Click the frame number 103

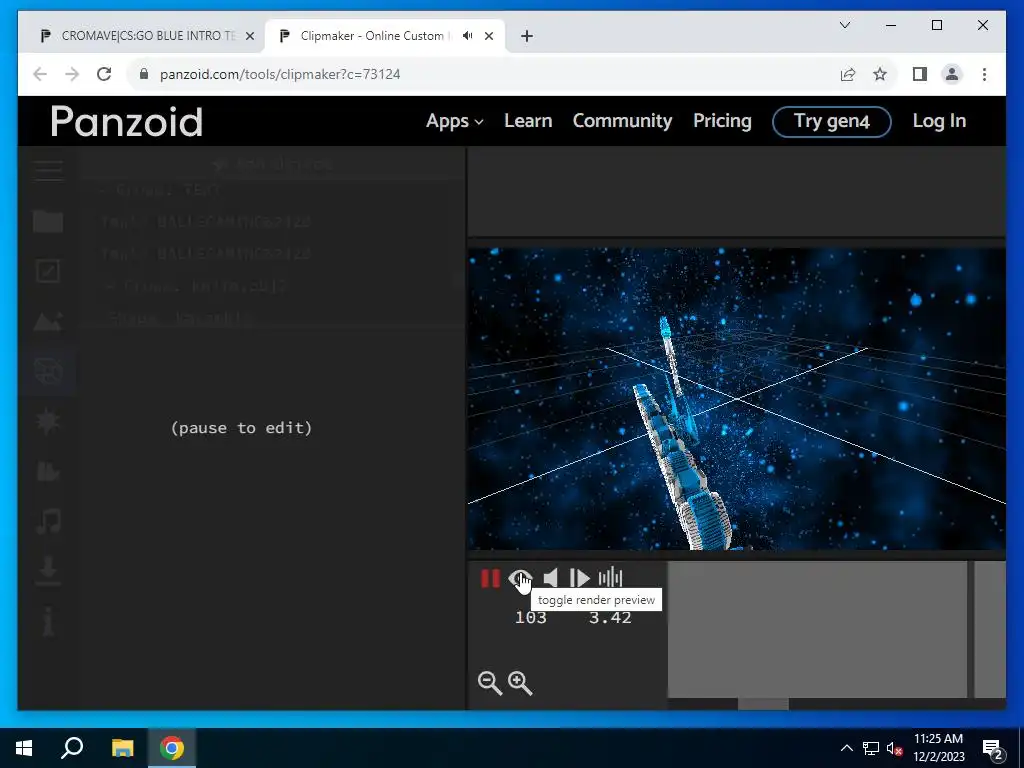coord(530,618)
